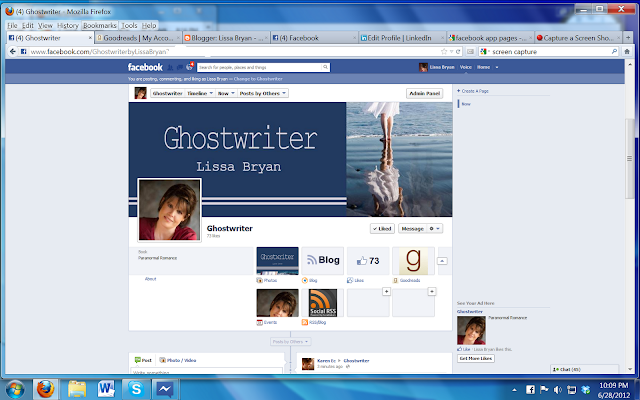Click the Photo / Video camera icon
Viewport: 640px width, 400px height.
162,360
